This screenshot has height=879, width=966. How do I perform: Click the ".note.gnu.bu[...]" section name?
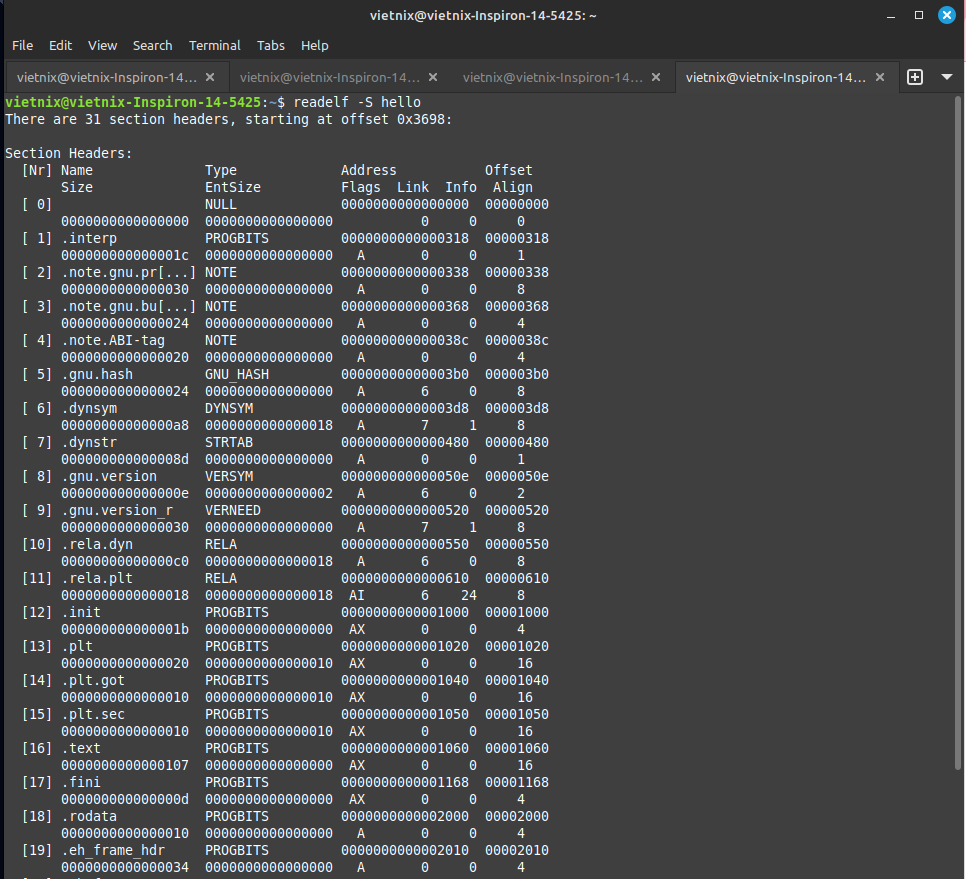click(128, 306)
